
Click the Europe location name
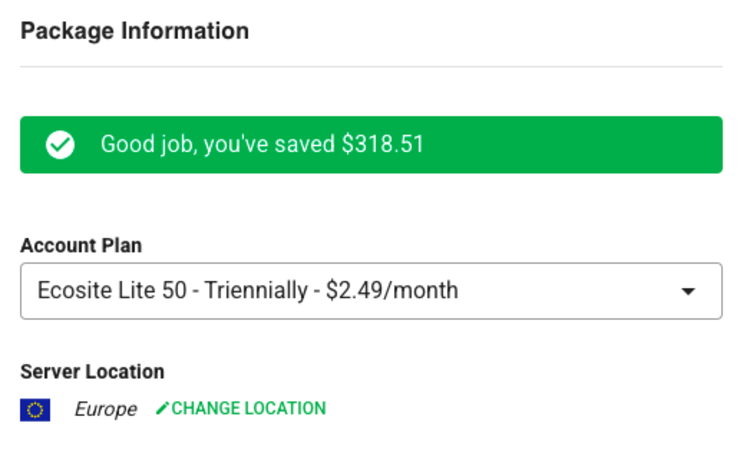[x=105, y=409]
